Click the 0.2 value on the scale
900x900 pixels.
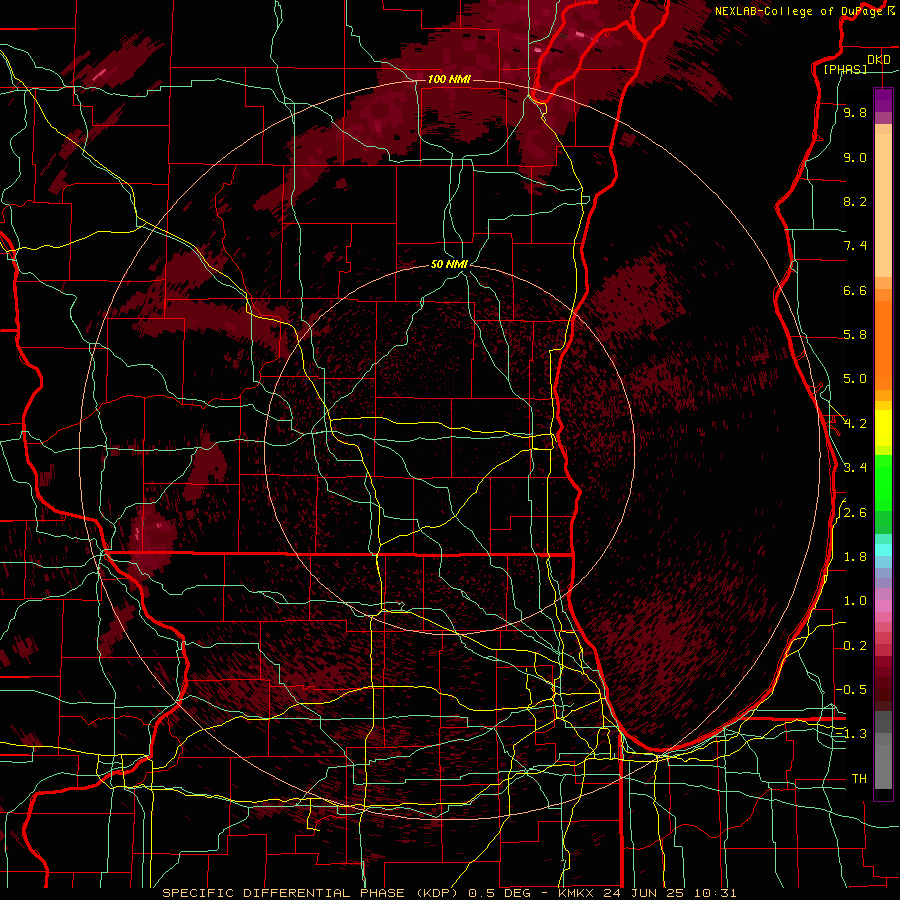point(855,646)
